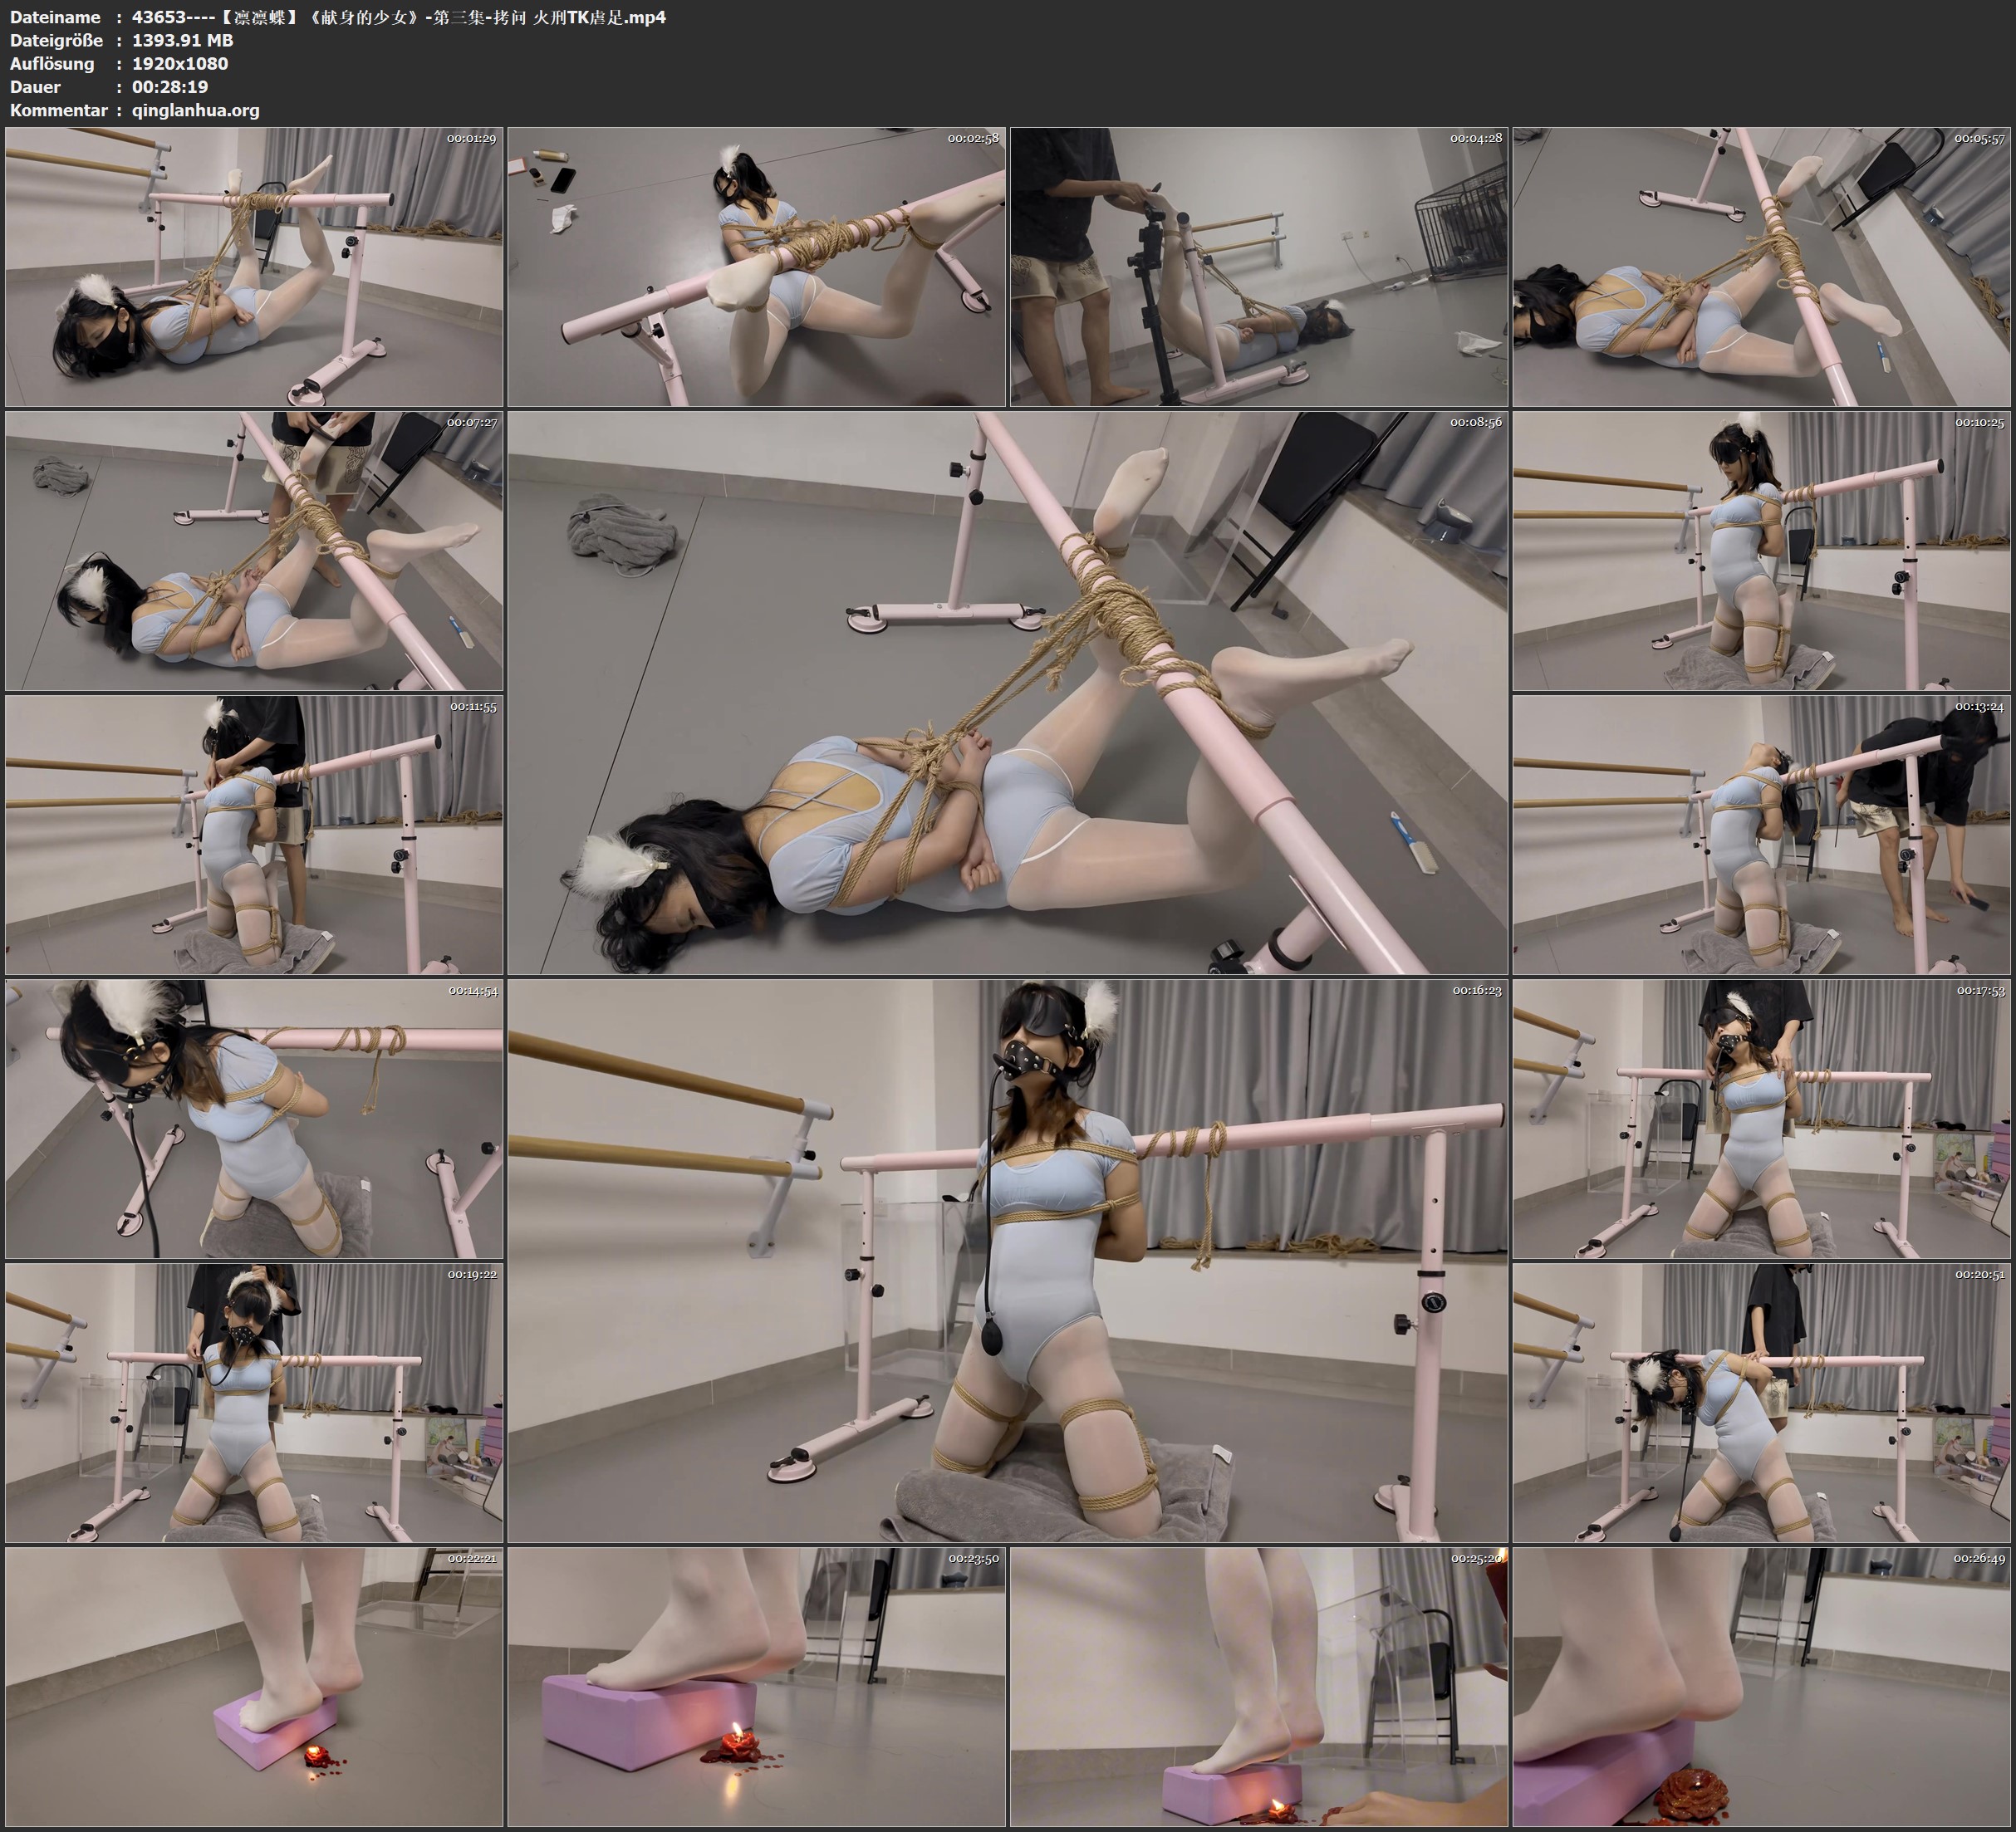Open the thumbnail at 00:14:54
This screenshot has height=1832, width=2016.
coord(254,1119)
